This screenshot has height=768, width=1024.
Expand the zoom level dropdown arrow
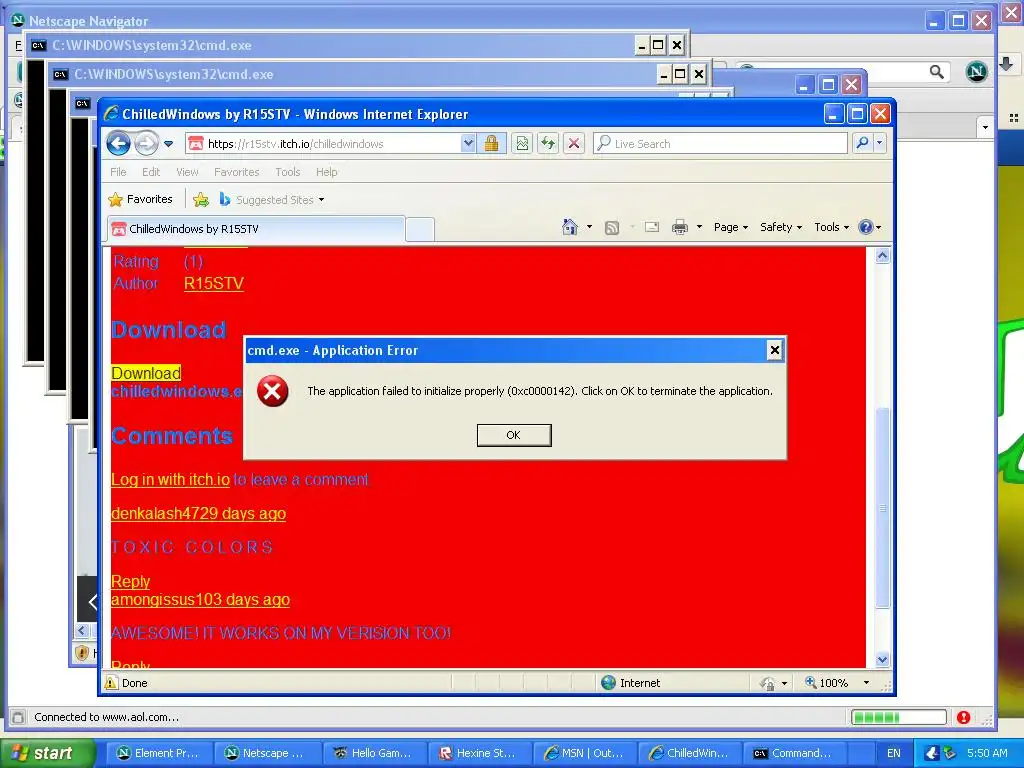(x=867, y=683)
